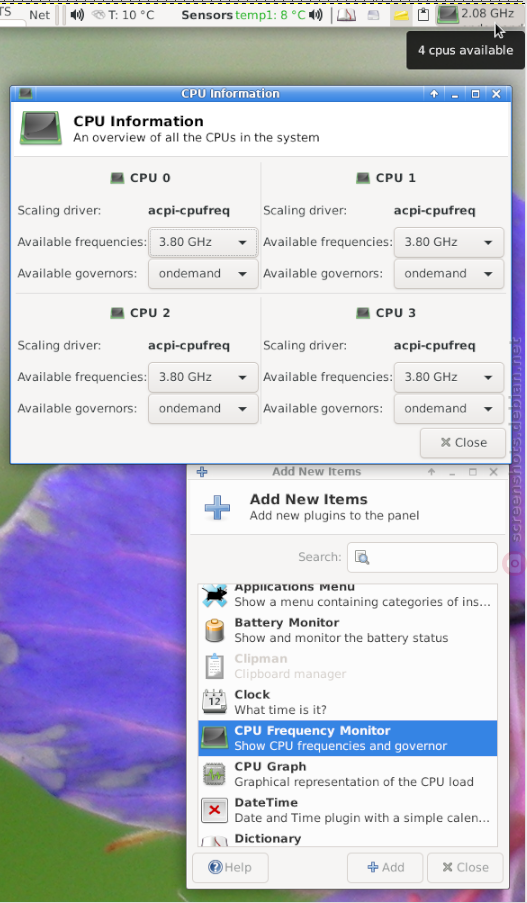Click the maximize button of CPU Information window
Image resolution: width=527 pixels, height=903 pixels.
(475, 94)
